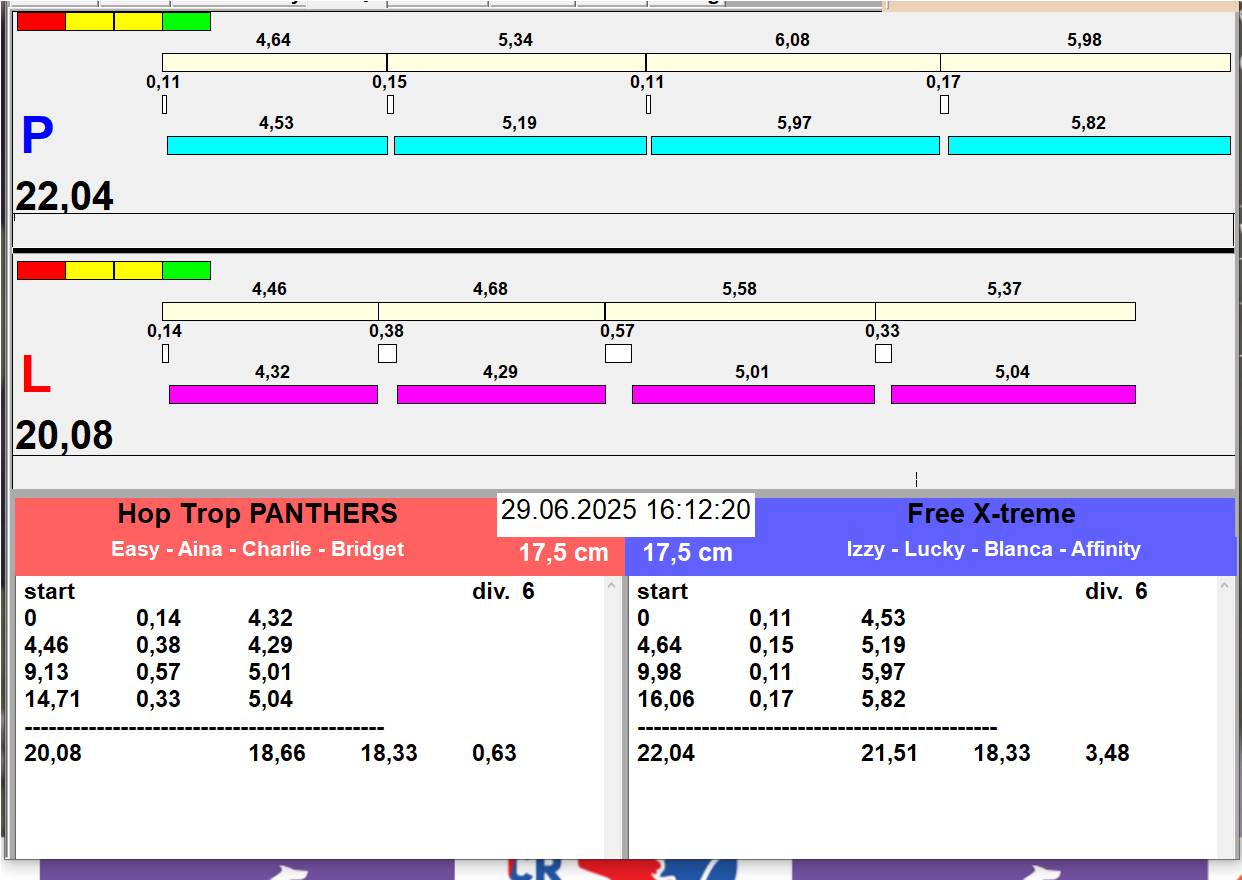Viewport: 1242px width, 880px height.
Task: Click the cyan 5,97 run bar
Action: click(795, 146)
